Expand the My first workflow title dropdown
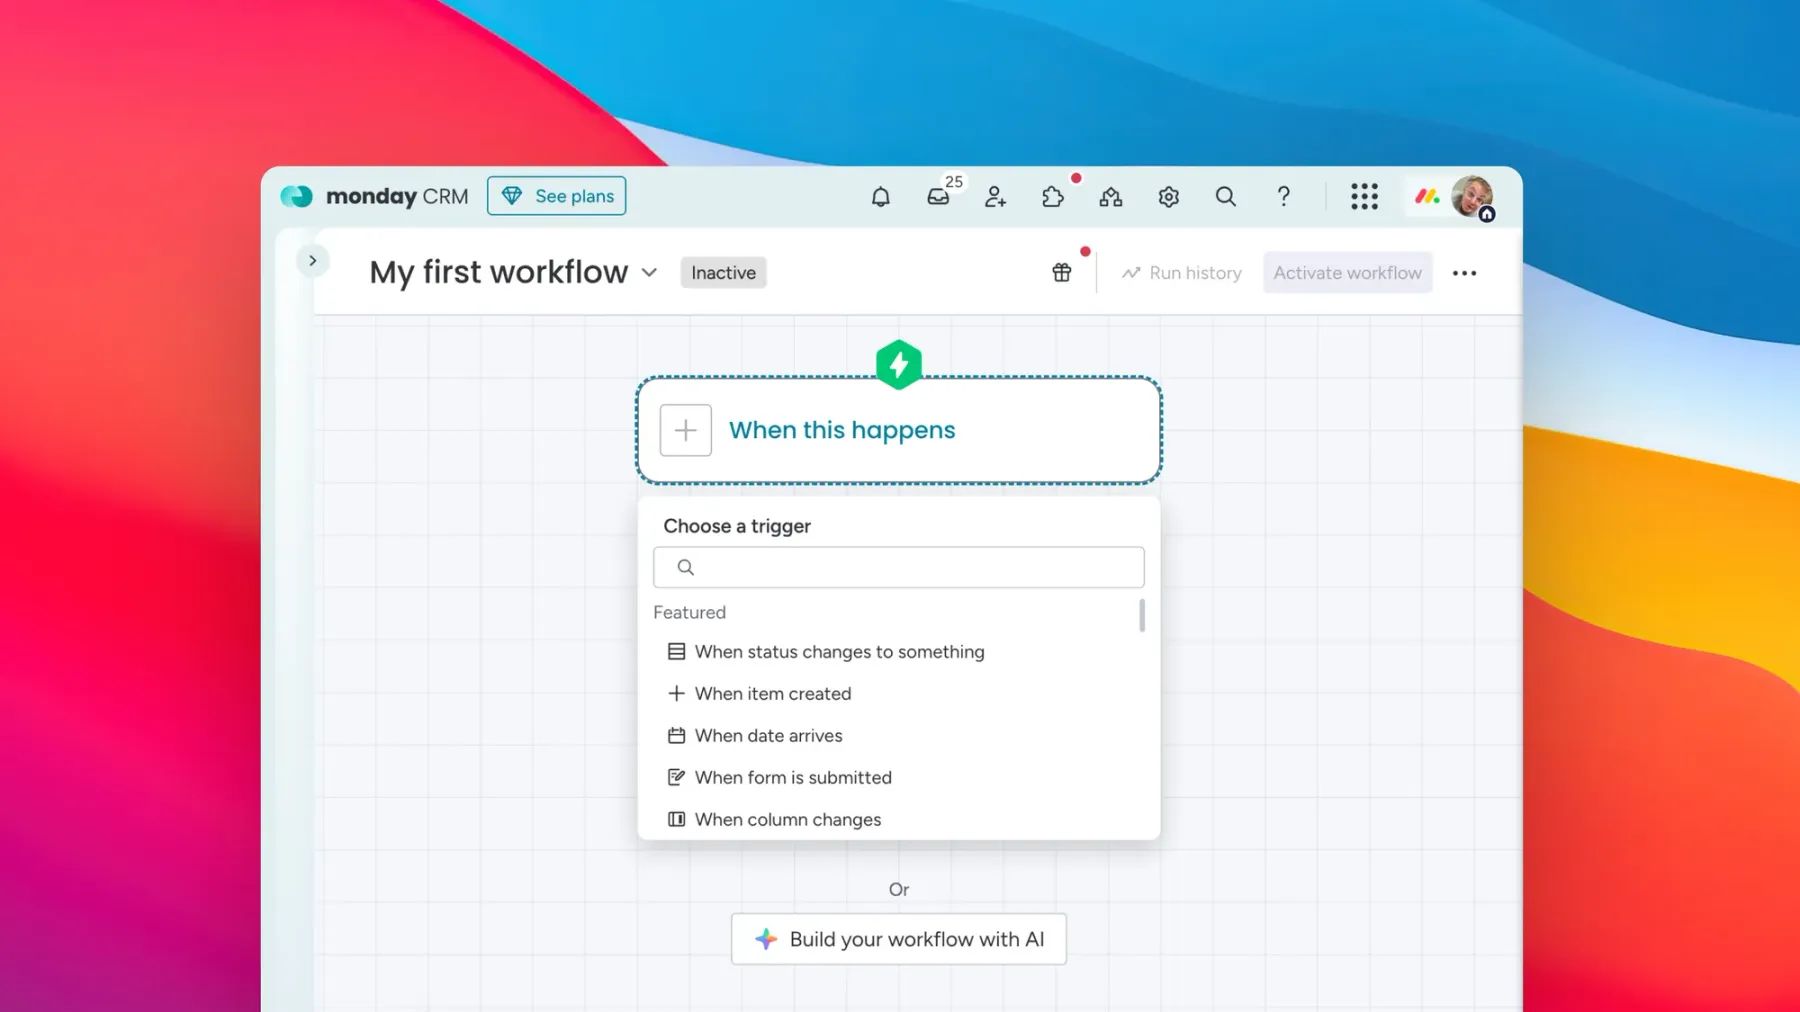The image size is (1800, 1012). [x=649, y=272]
